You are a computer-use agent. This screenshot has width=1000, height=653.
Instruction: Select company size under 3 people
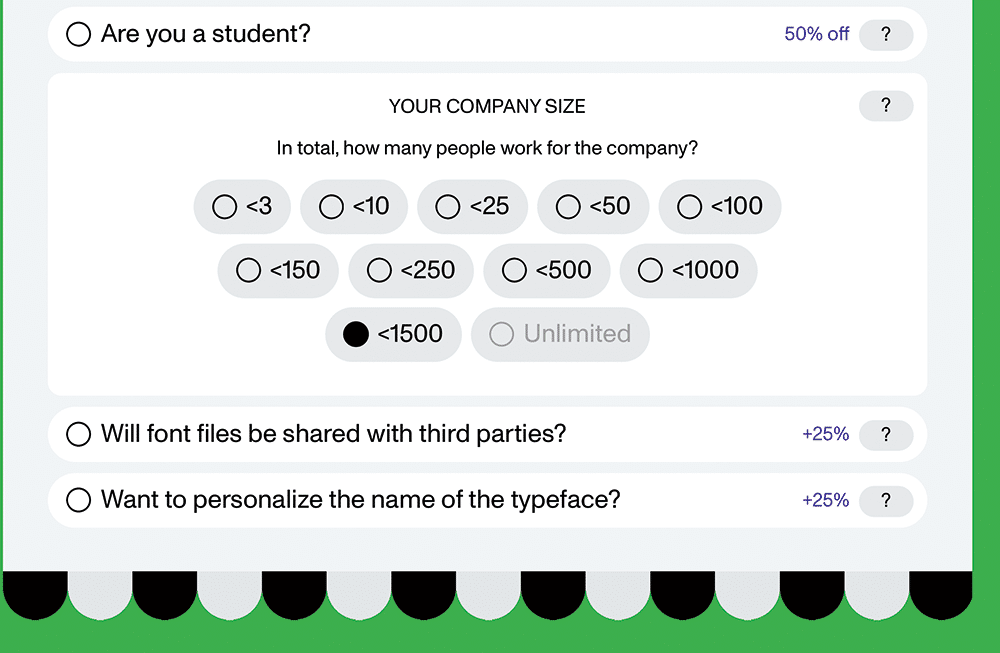(x=242, y=206)
